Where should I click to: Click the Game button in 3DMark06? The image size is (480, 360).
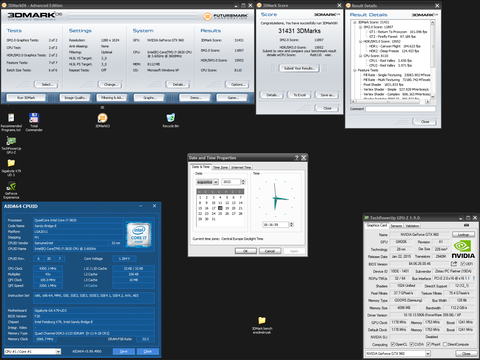click(x=232, y=98)
